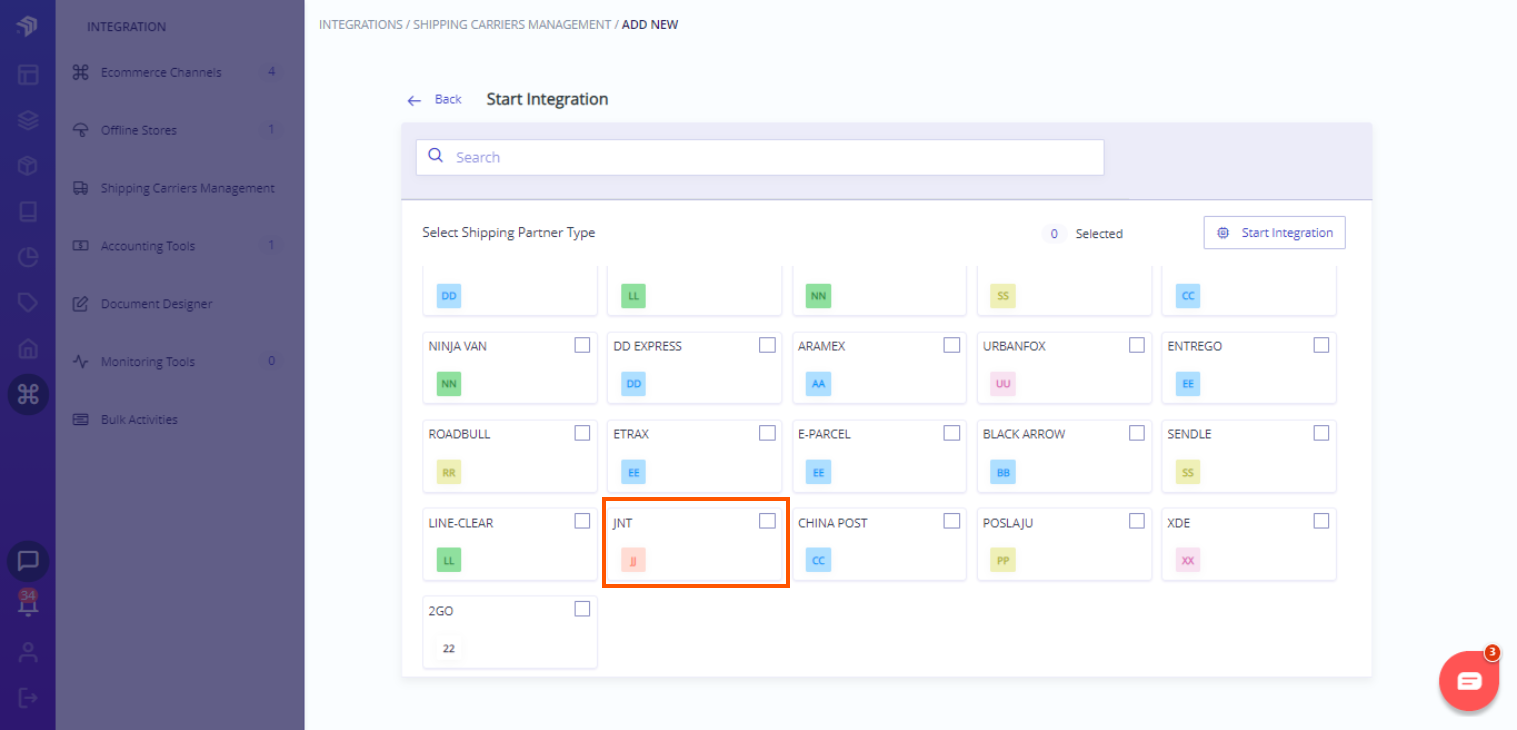
Task: Select the highlighted integration command icon
Action: point(28,395)
